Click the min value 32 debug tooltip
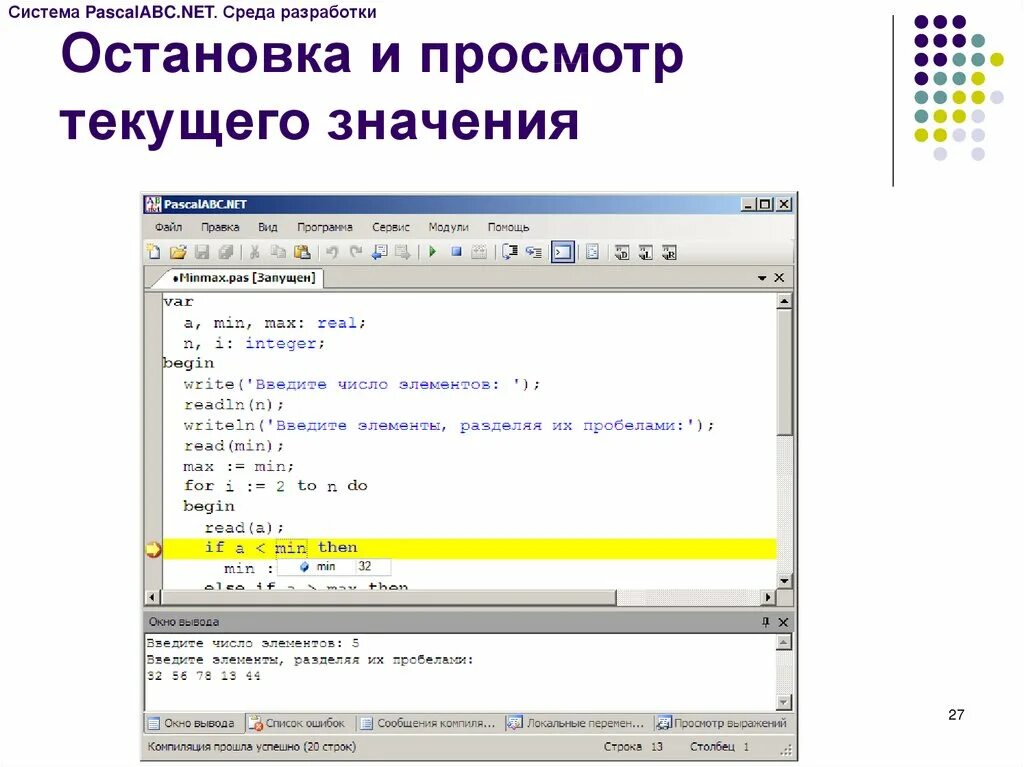The height and width of the screenshot is (767, 1024). tap(334, 566)
